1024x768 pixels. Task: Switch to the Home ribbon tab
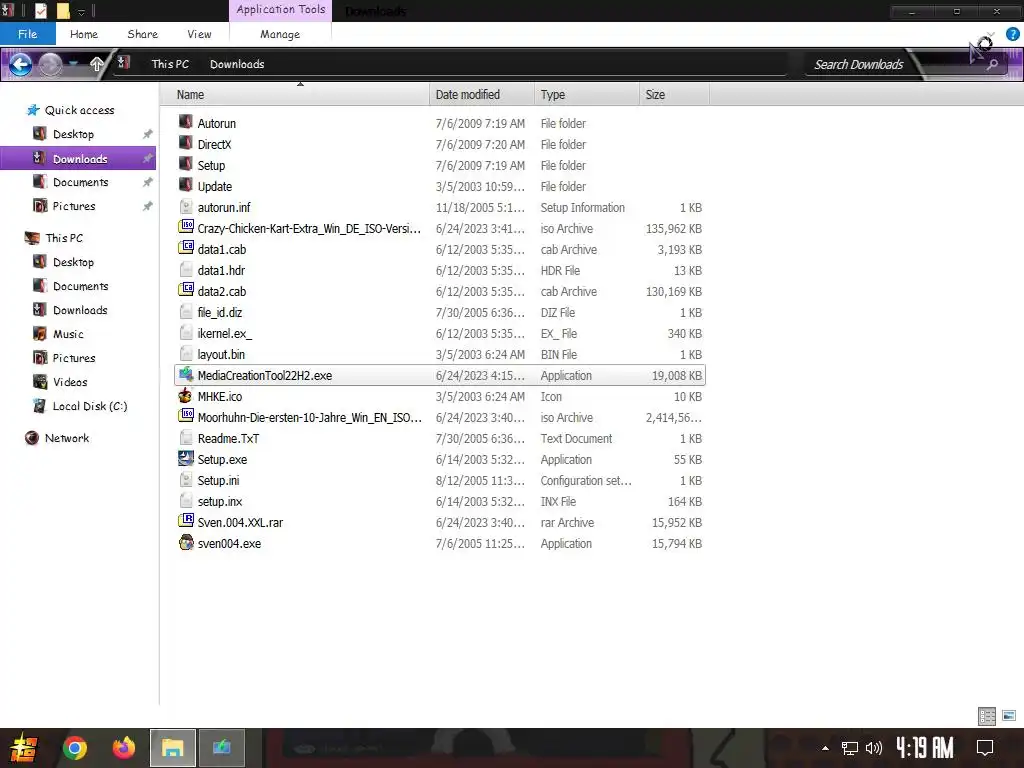pos(84,34)
